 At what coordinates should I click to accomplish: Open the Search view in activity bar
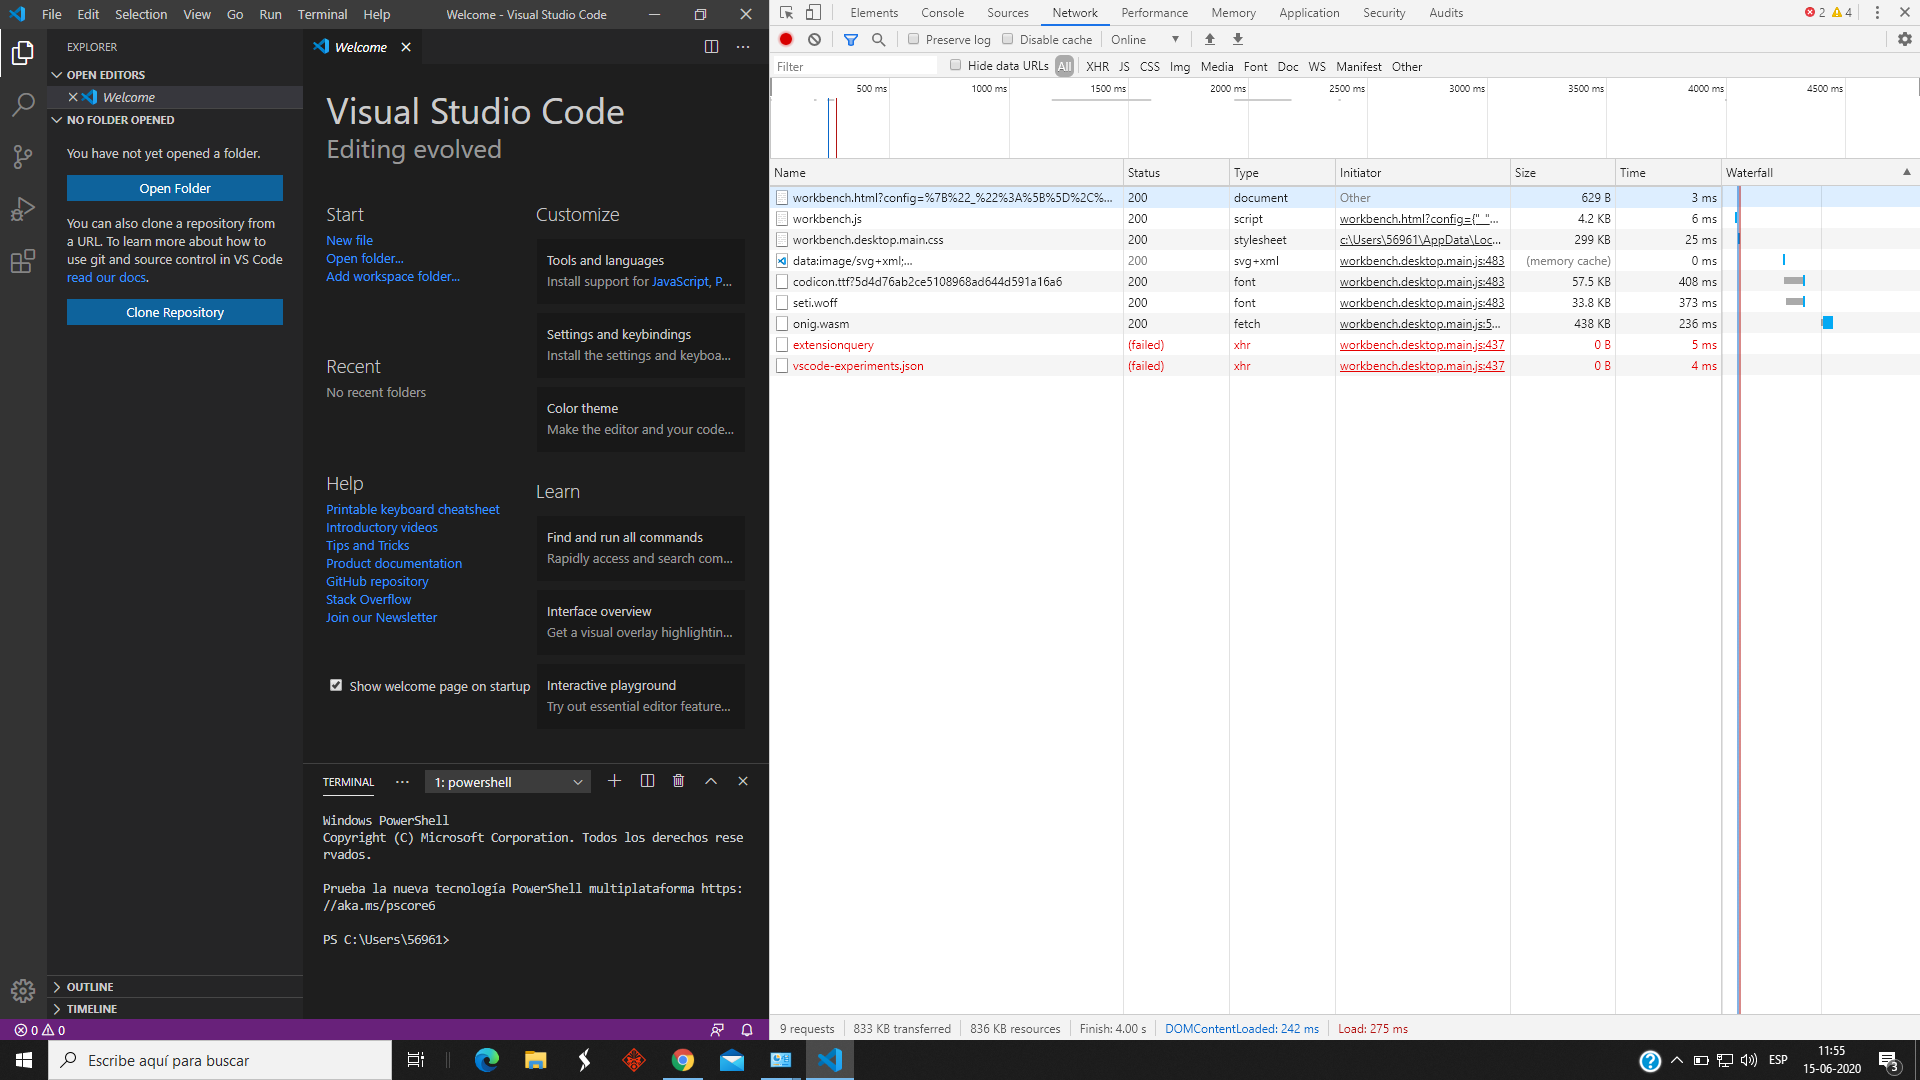coord(23,105)
